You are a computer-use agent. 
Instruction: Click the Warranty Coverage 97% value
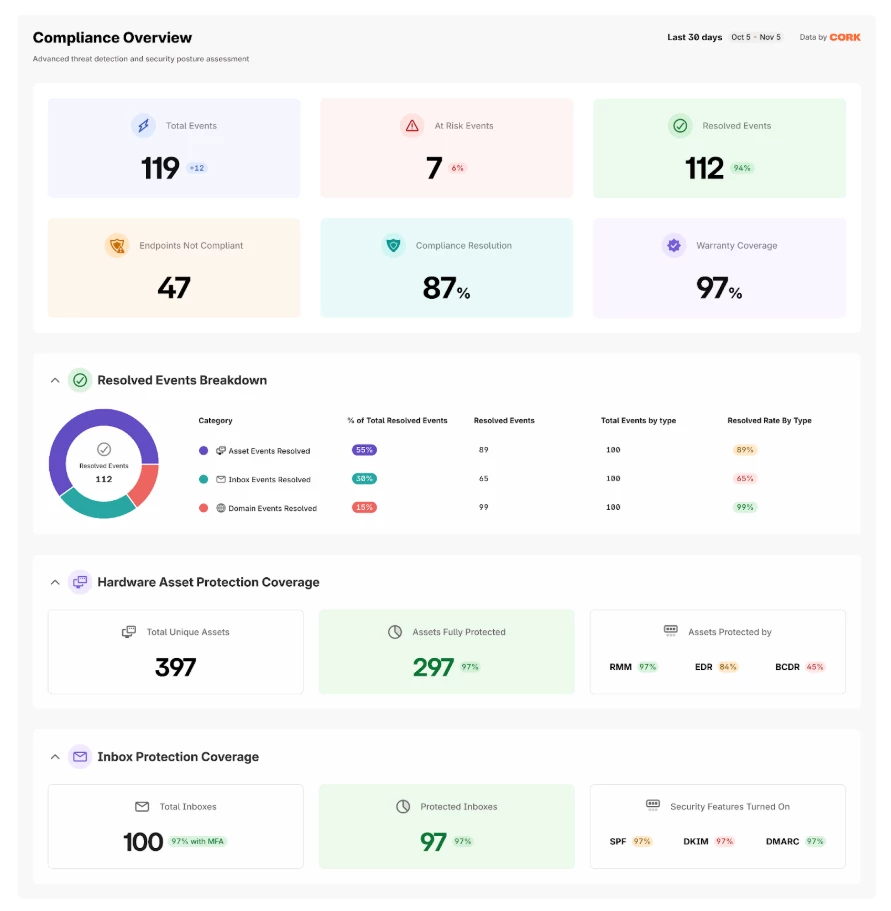(719, 288)
